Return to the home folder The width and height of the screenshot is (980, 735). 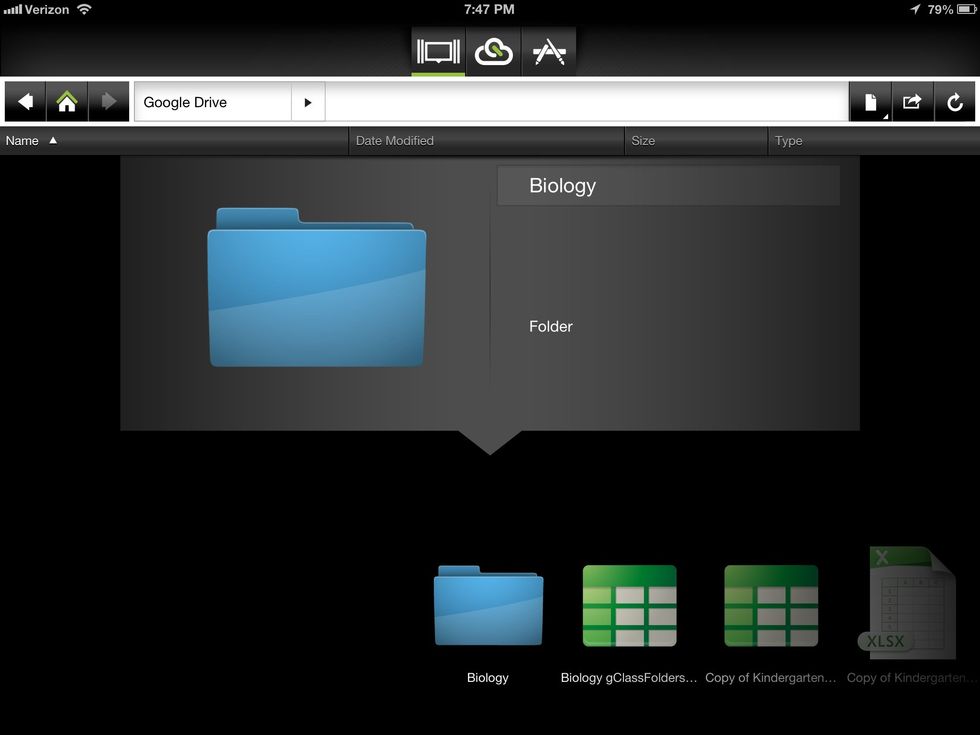66,101
